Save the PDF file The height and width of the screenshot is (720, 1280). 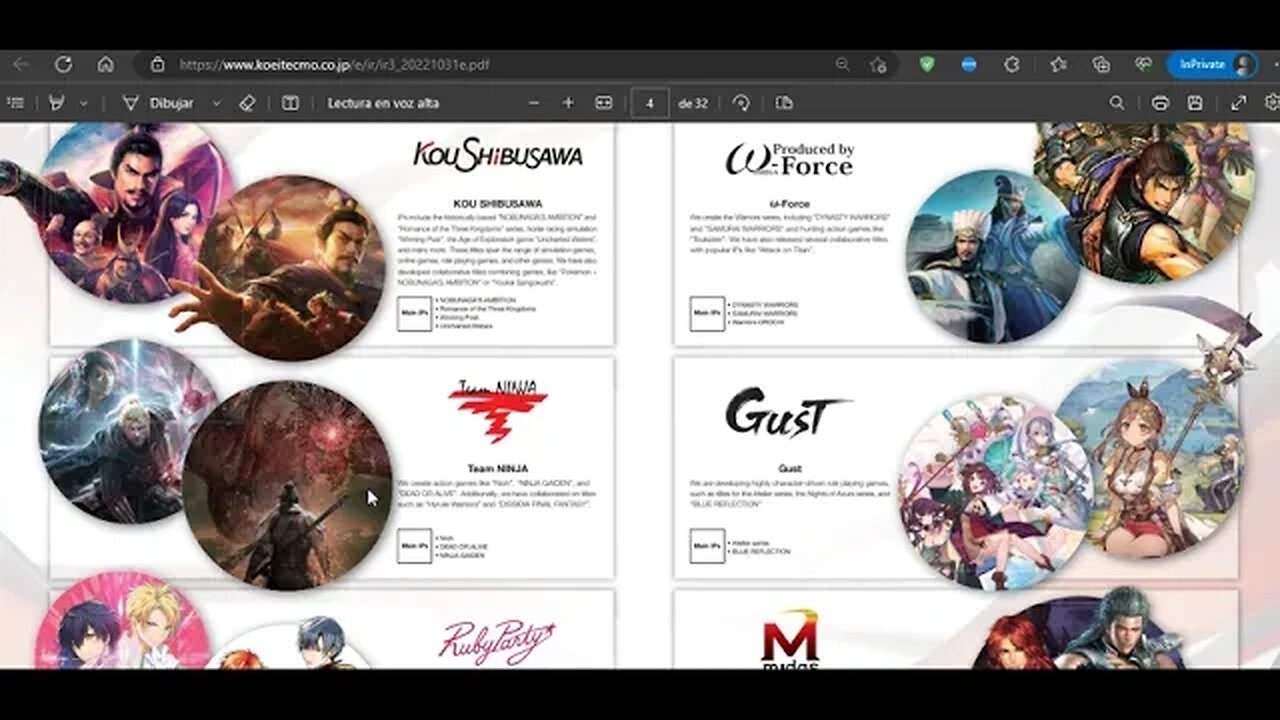pos(1195,103)
